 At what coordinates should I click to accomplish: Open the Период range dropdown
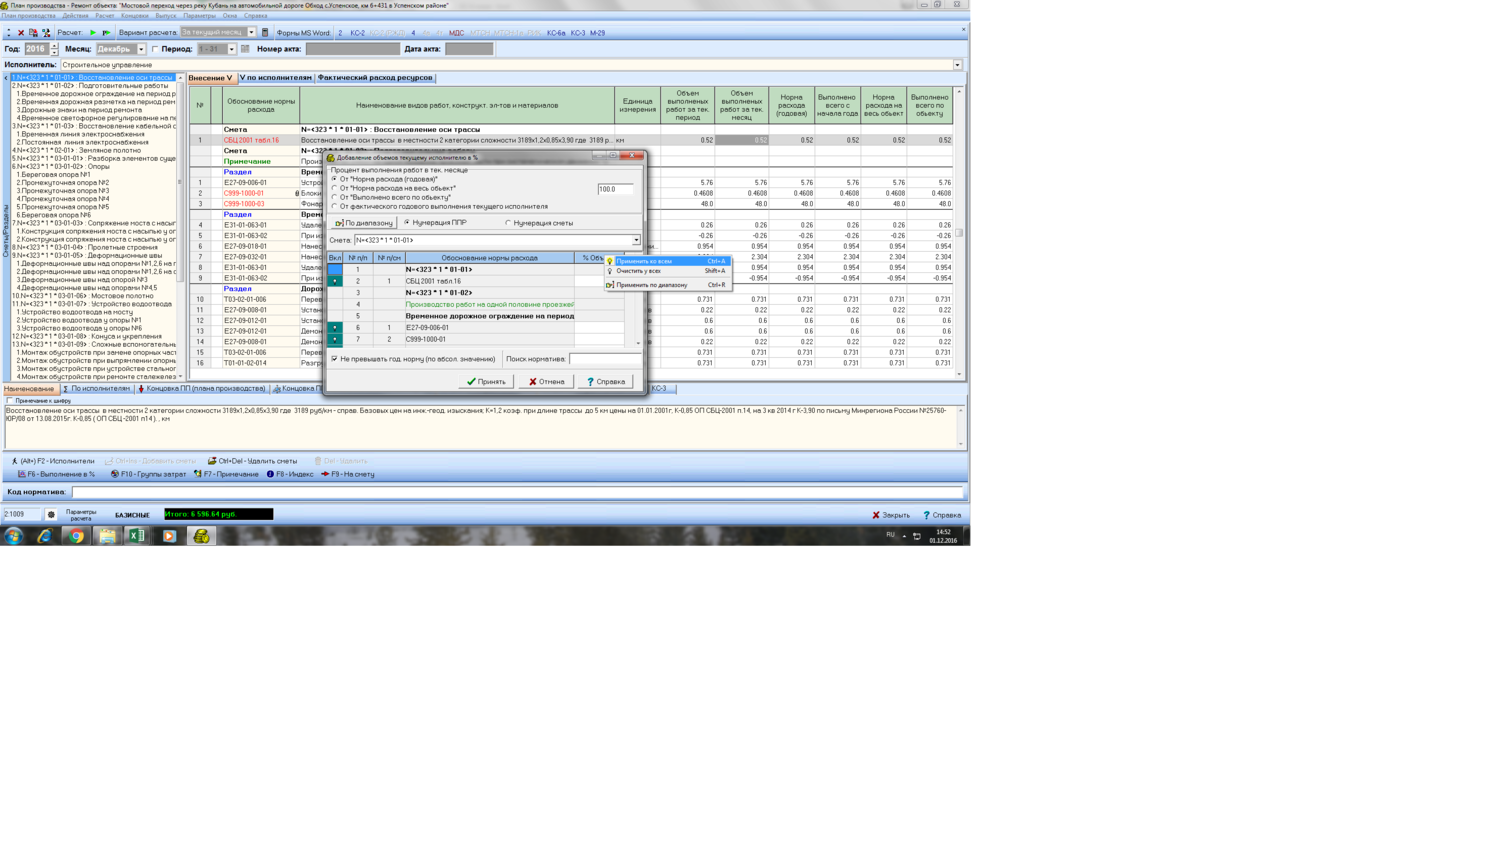pyautogui.click(x=231, y=49)
